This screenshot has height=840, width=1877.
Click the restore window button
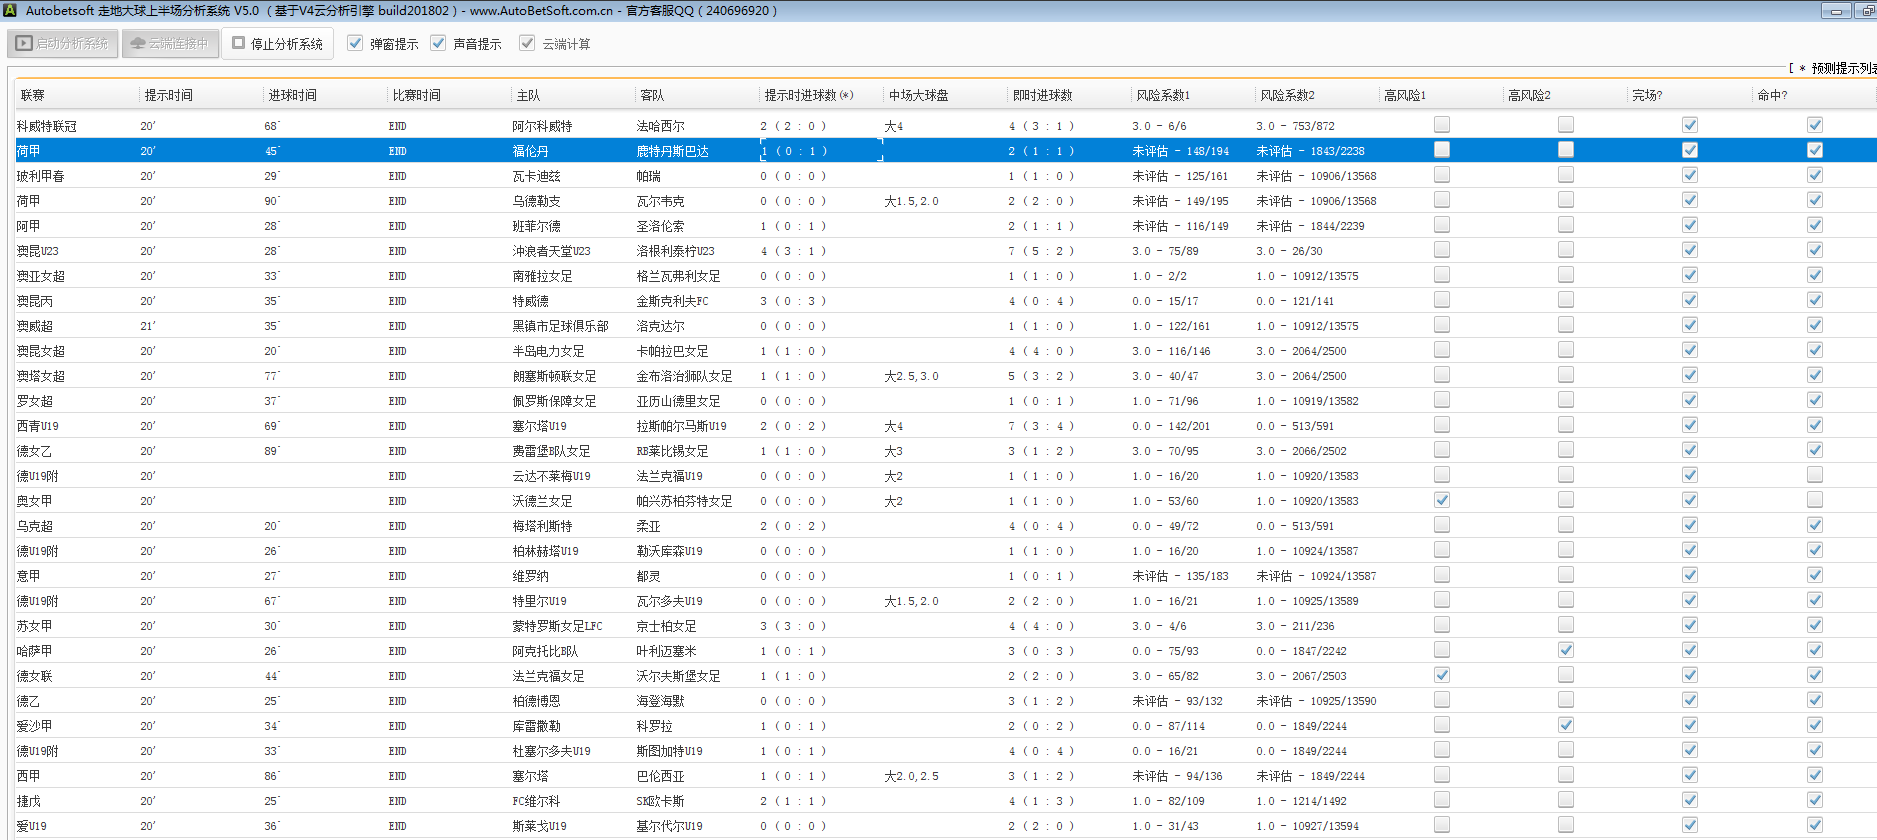click(x=1866, y=11)
